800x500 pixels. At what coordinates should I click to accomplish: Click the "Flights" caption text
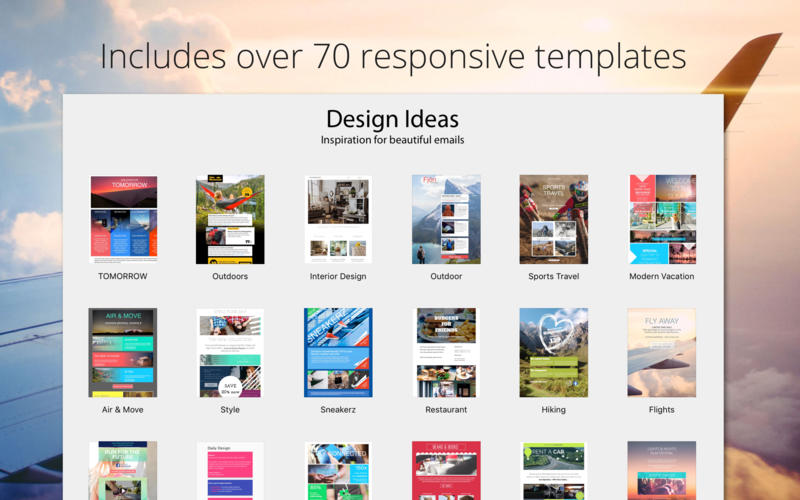point(662,410)
